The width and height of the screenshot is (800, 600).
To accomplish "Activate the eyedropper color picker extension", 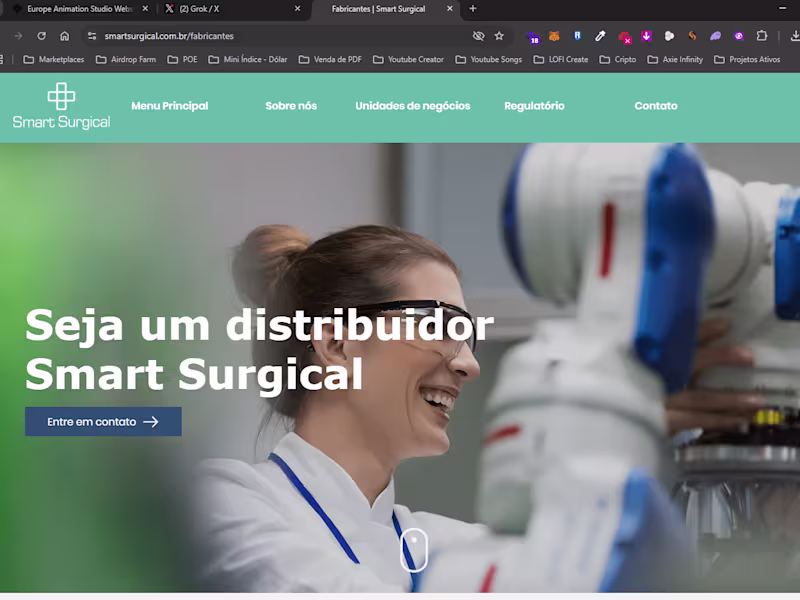I will pyautogui.click(x=600, y=36).
